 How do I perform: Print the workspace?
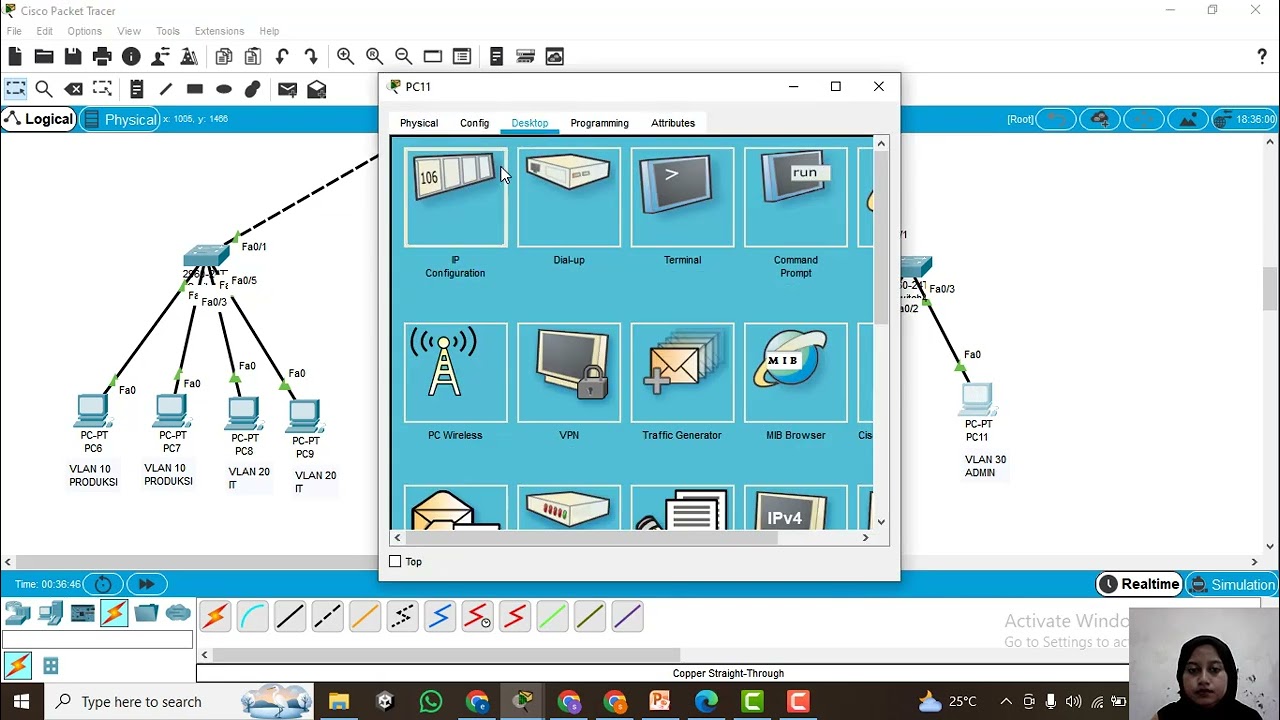pos(102,57)
